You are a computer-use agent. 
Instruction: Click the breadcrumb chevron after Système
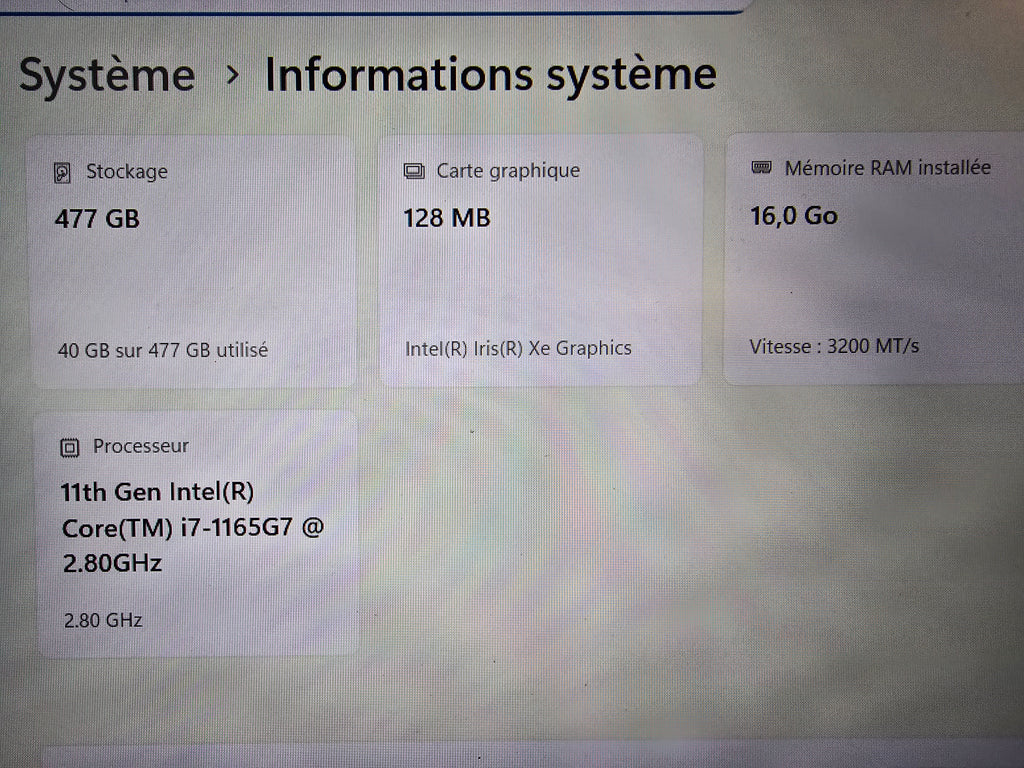232,75
